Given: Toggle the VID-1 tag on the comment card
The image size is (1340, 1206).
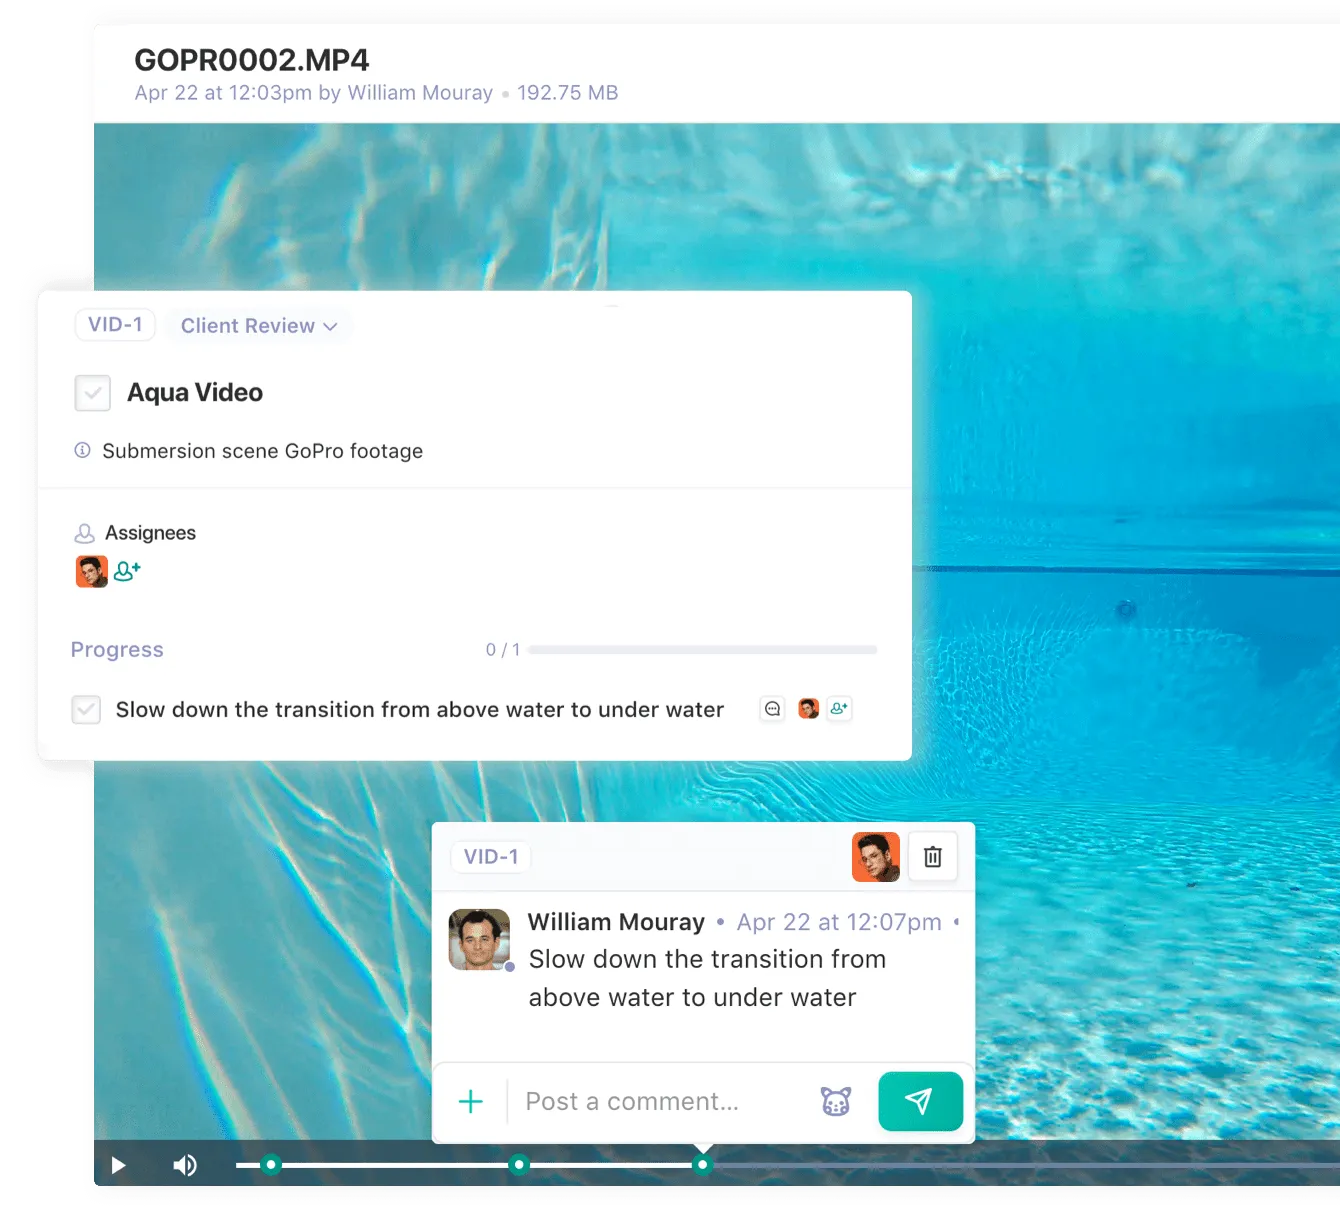Looking at the screenshot, I should point(489,856).
